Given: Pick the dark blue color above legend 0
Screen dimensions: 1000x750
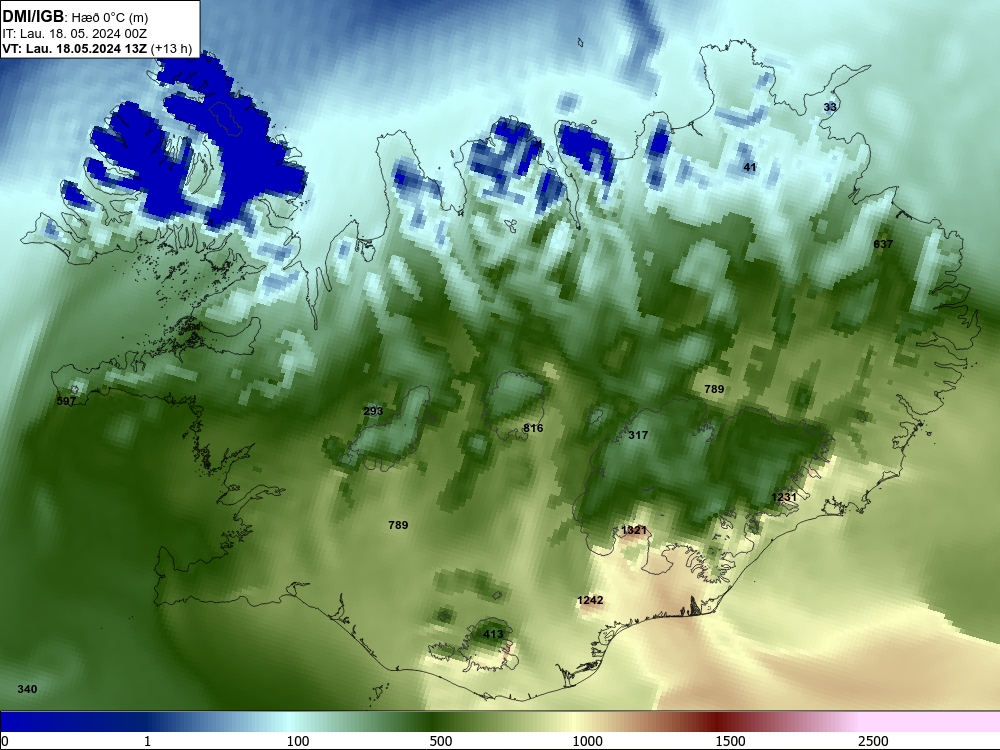Looking at the screenshot, I should coord(6,722).
